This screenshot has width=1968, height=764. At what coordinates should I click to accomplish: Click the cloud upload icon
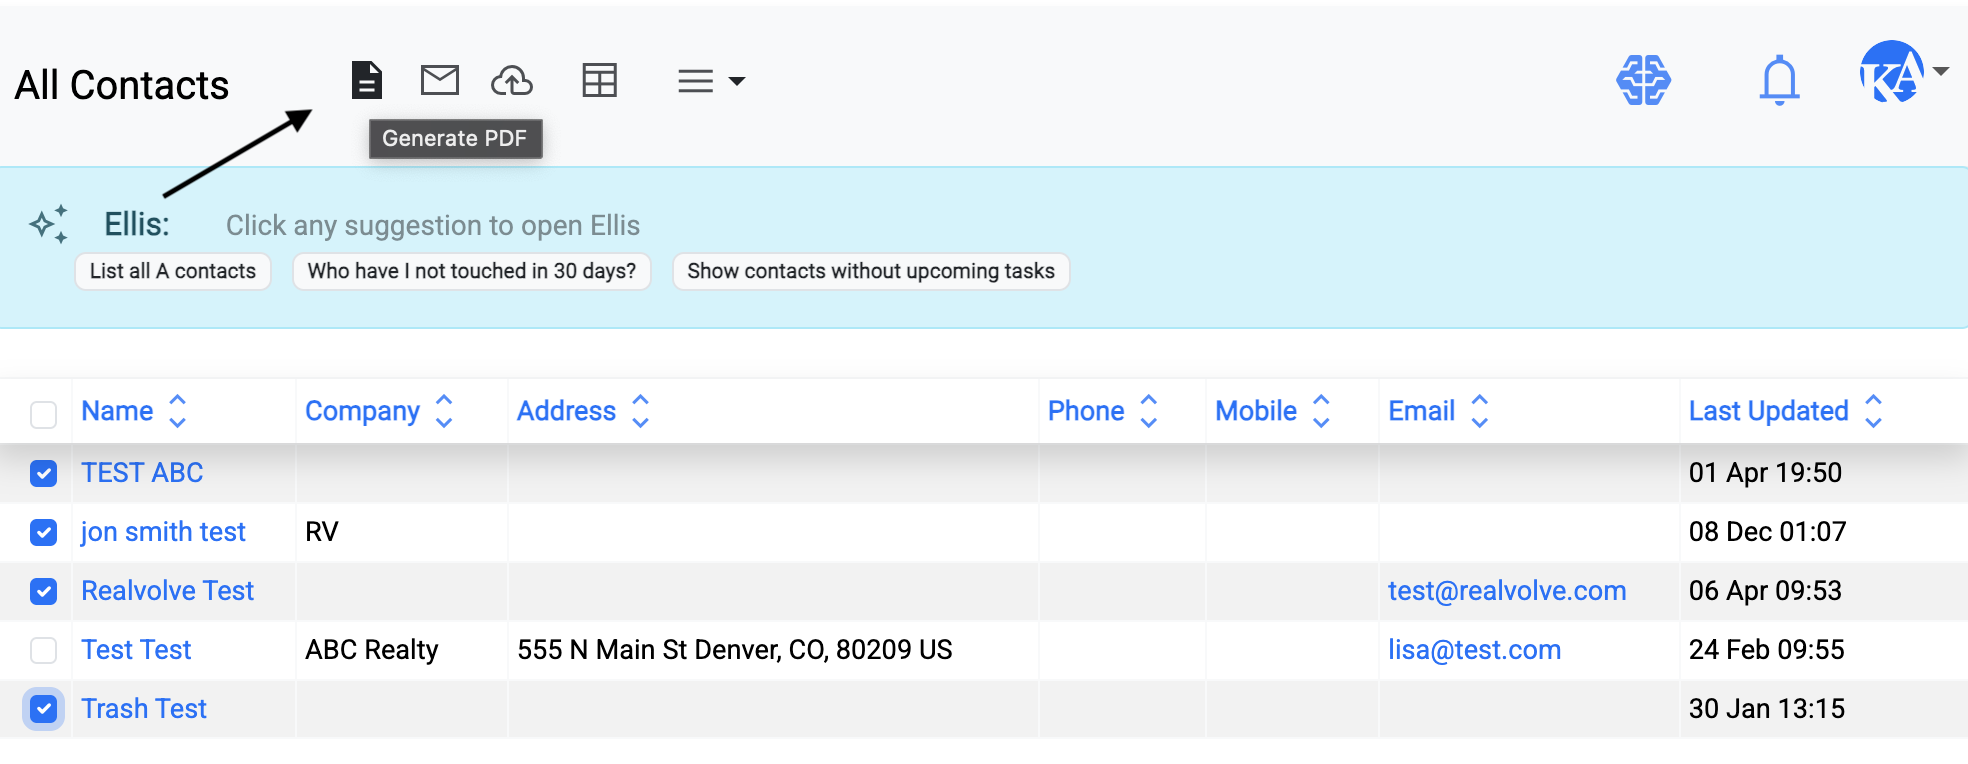pos(512,80)
